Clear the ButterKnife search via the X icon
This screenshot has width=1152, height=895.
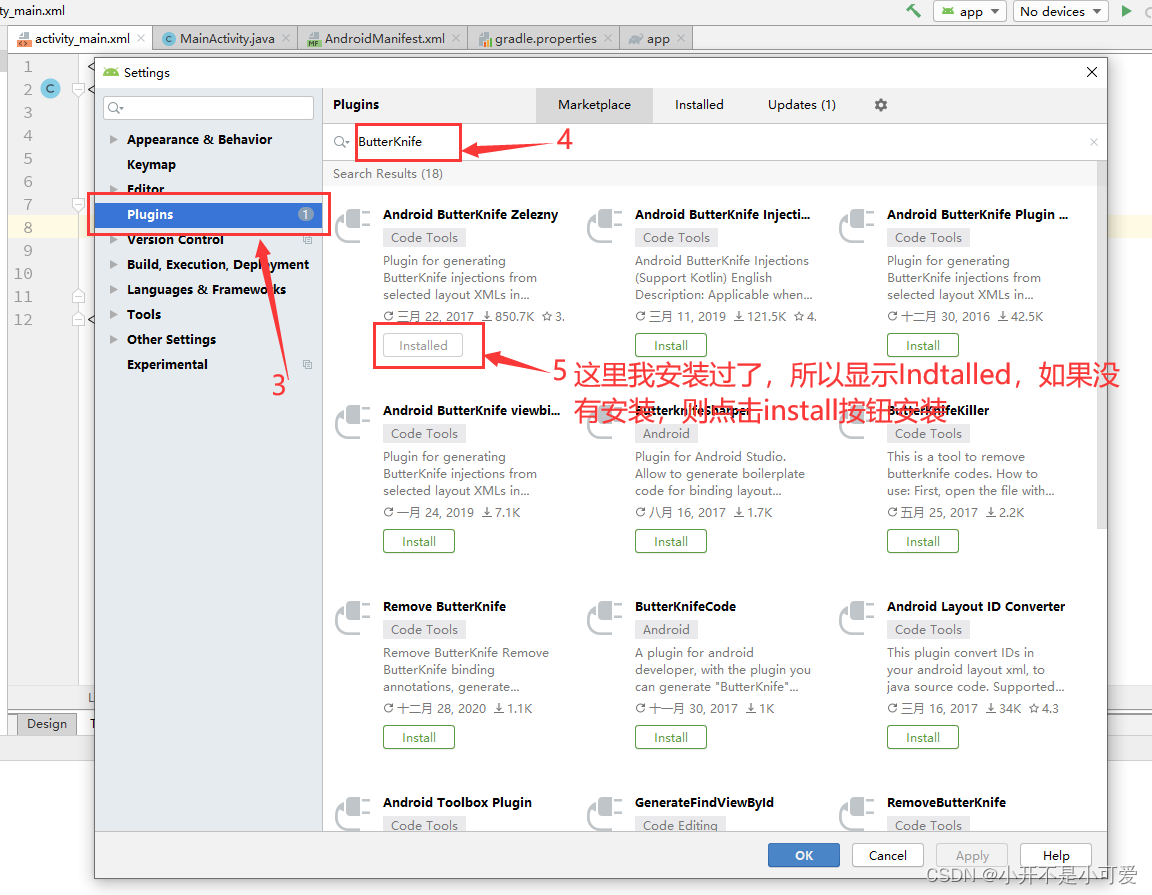point(1093,142)
